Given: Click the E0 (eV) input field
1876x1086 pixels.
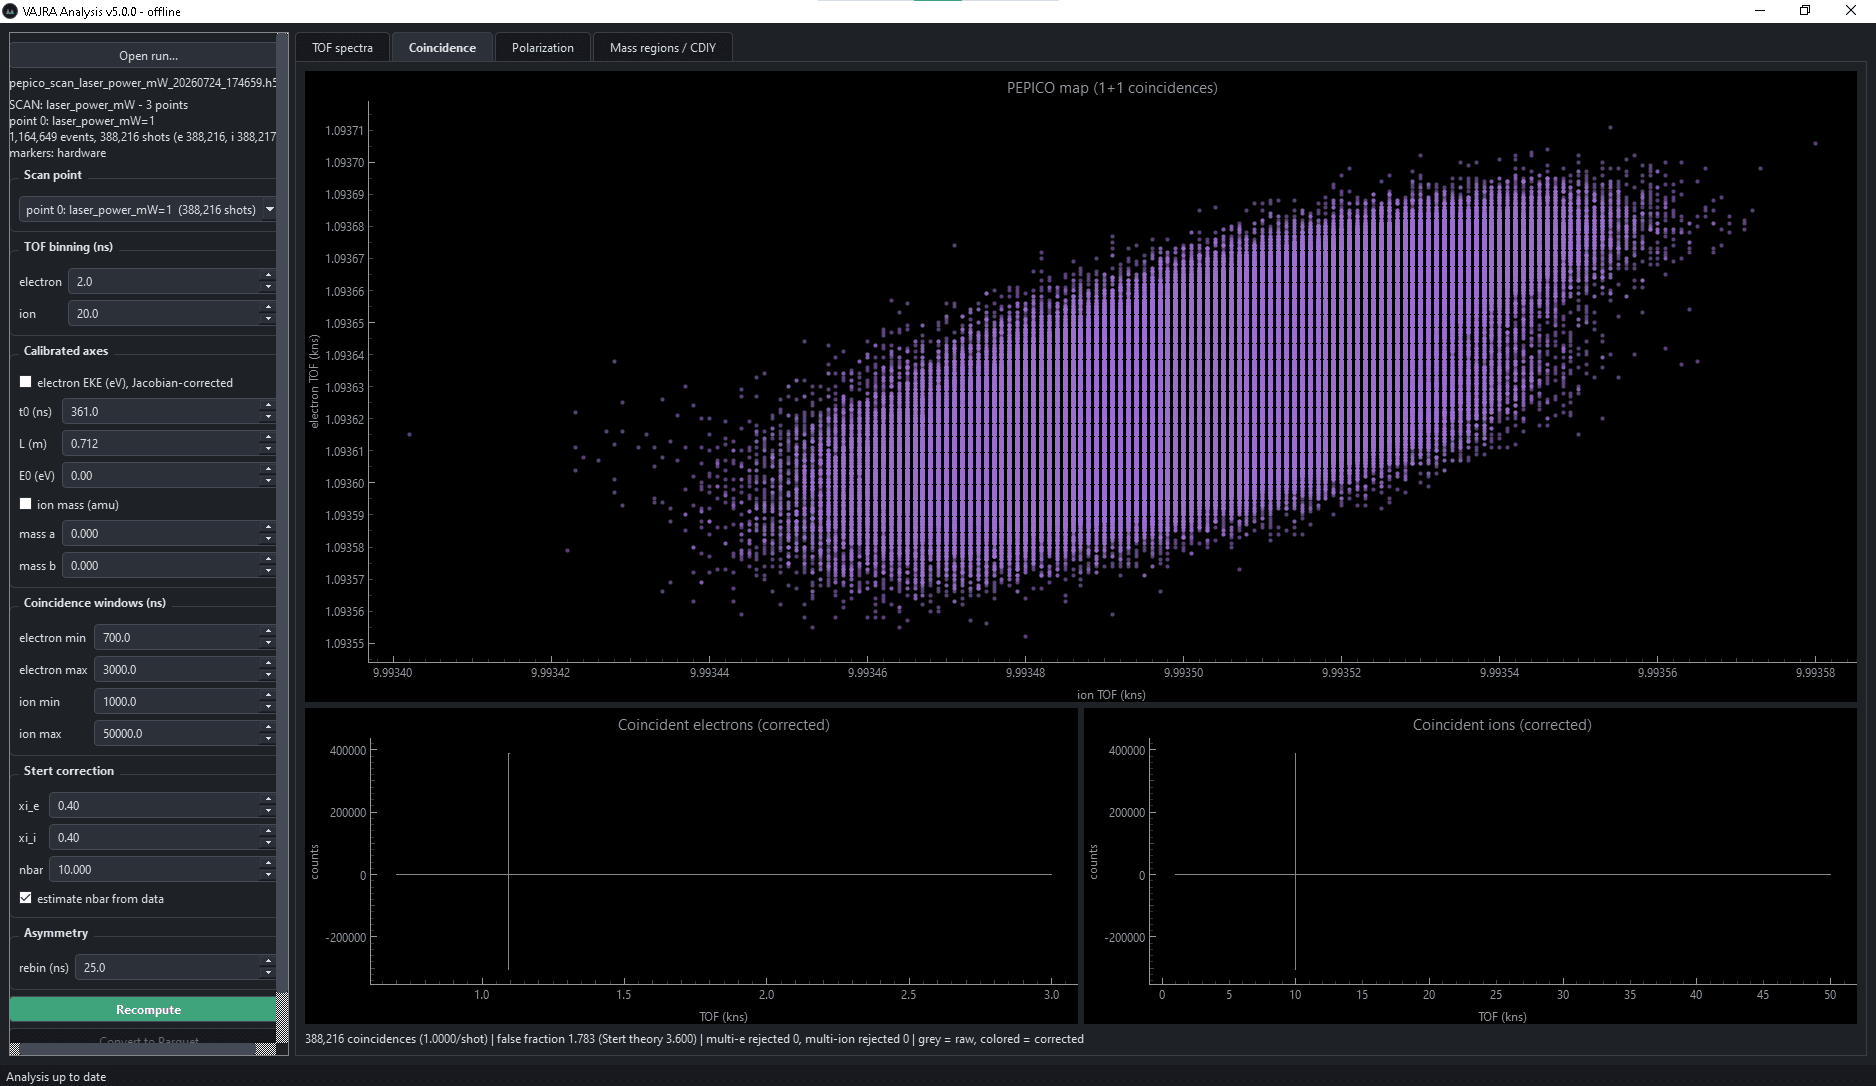Looking at the screenshot, I should 162,476.
